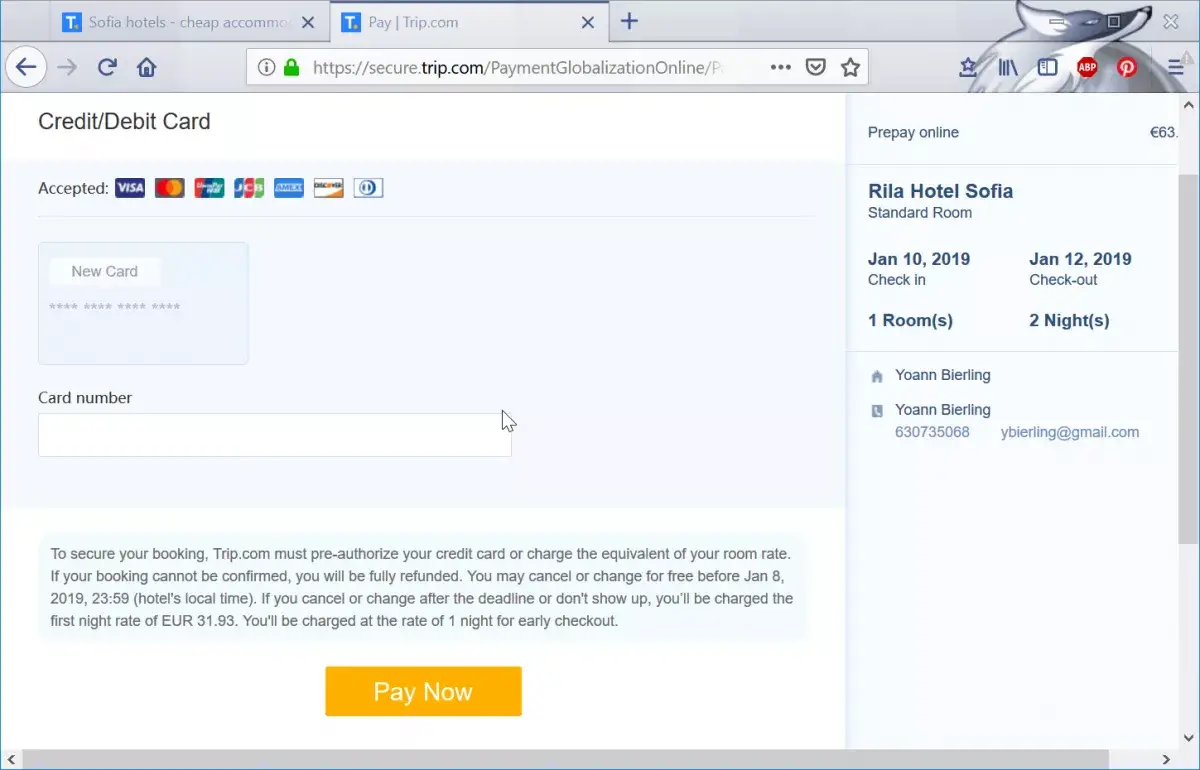Close the Pay | Trip.com tab
The width and height of the screenshot is (1200, 770).
click(588, 22)
